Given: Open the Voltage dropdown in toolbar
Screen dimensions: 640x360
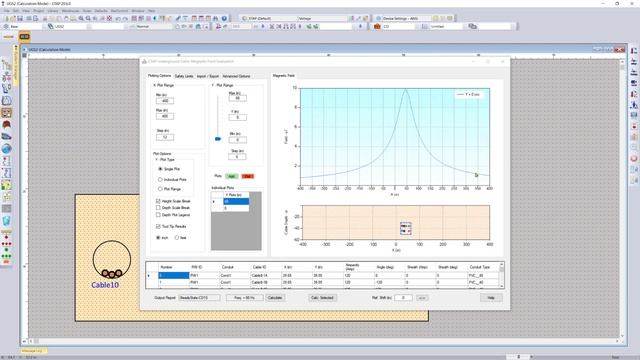Looking at the screenshot, I should [x=322, y=18].
